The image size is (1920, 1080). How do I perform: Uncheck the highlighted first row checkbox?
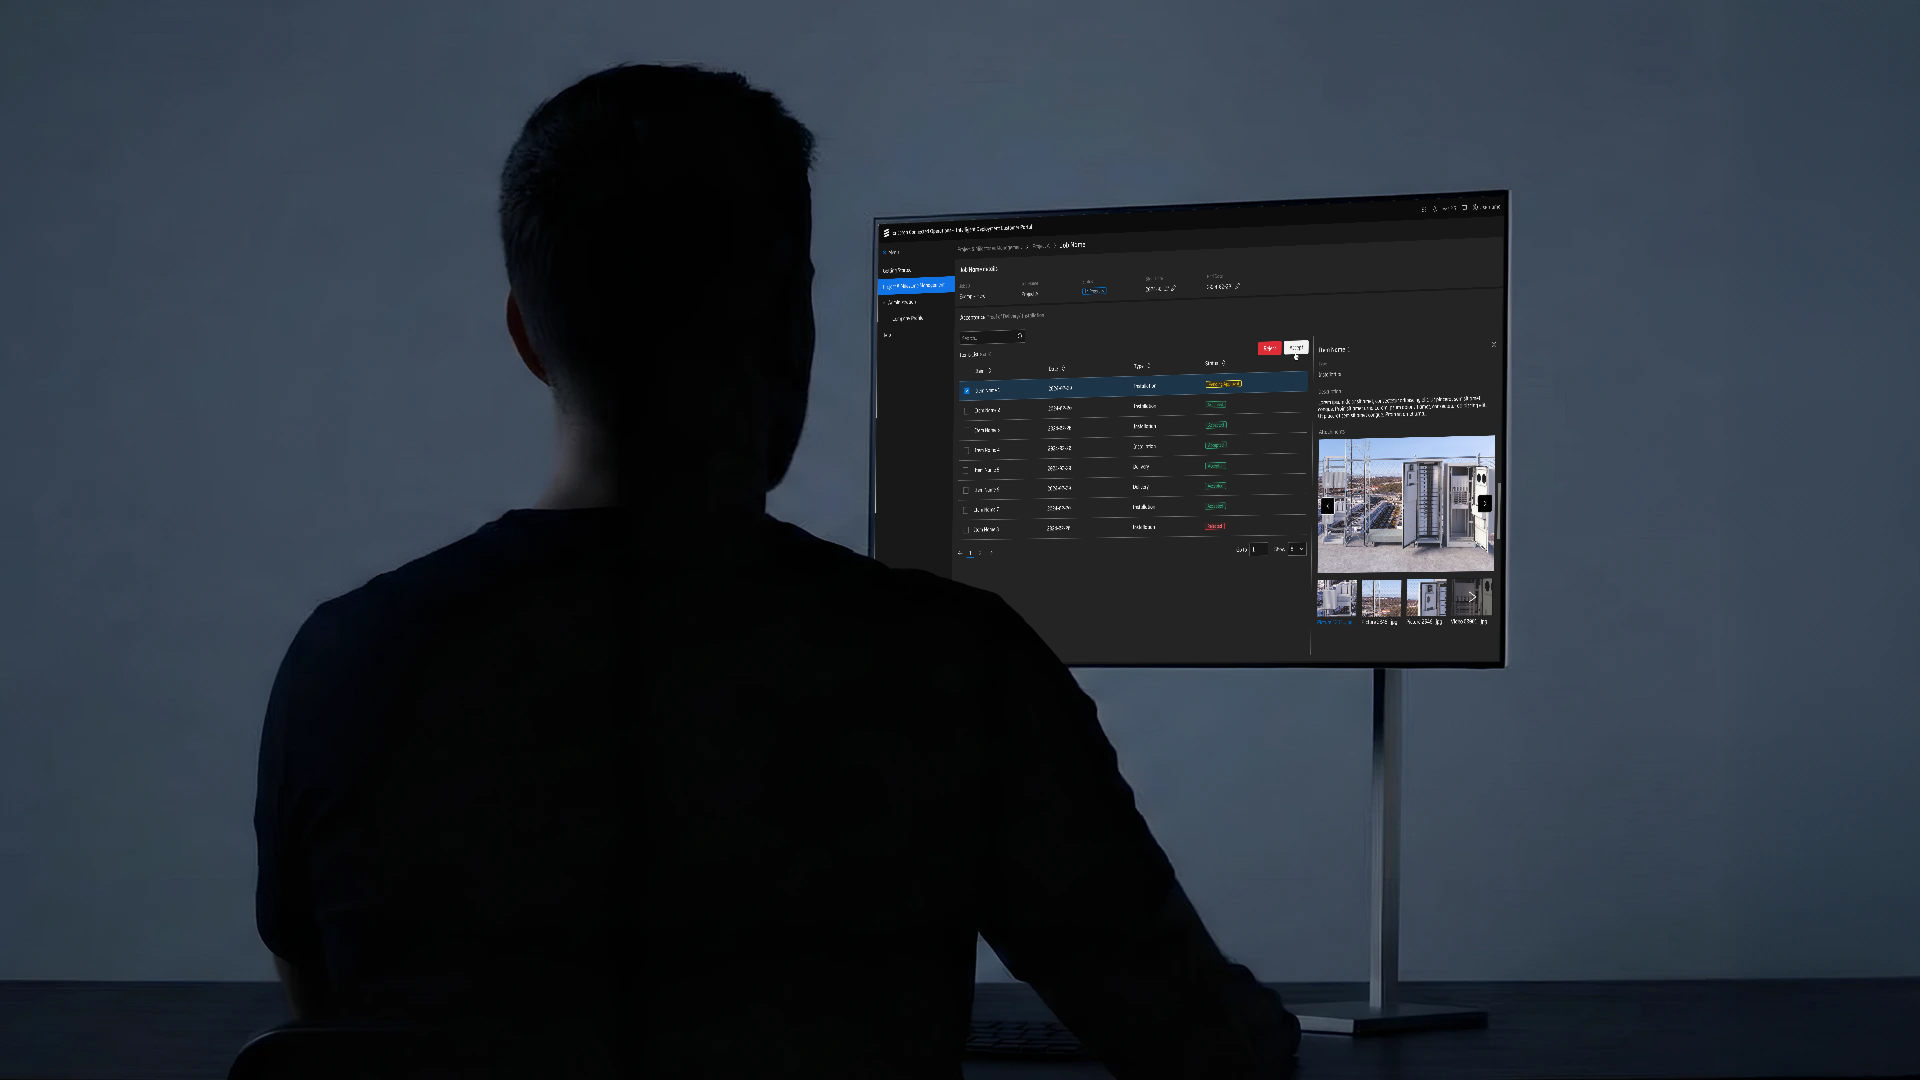click(x=966, y=391)
